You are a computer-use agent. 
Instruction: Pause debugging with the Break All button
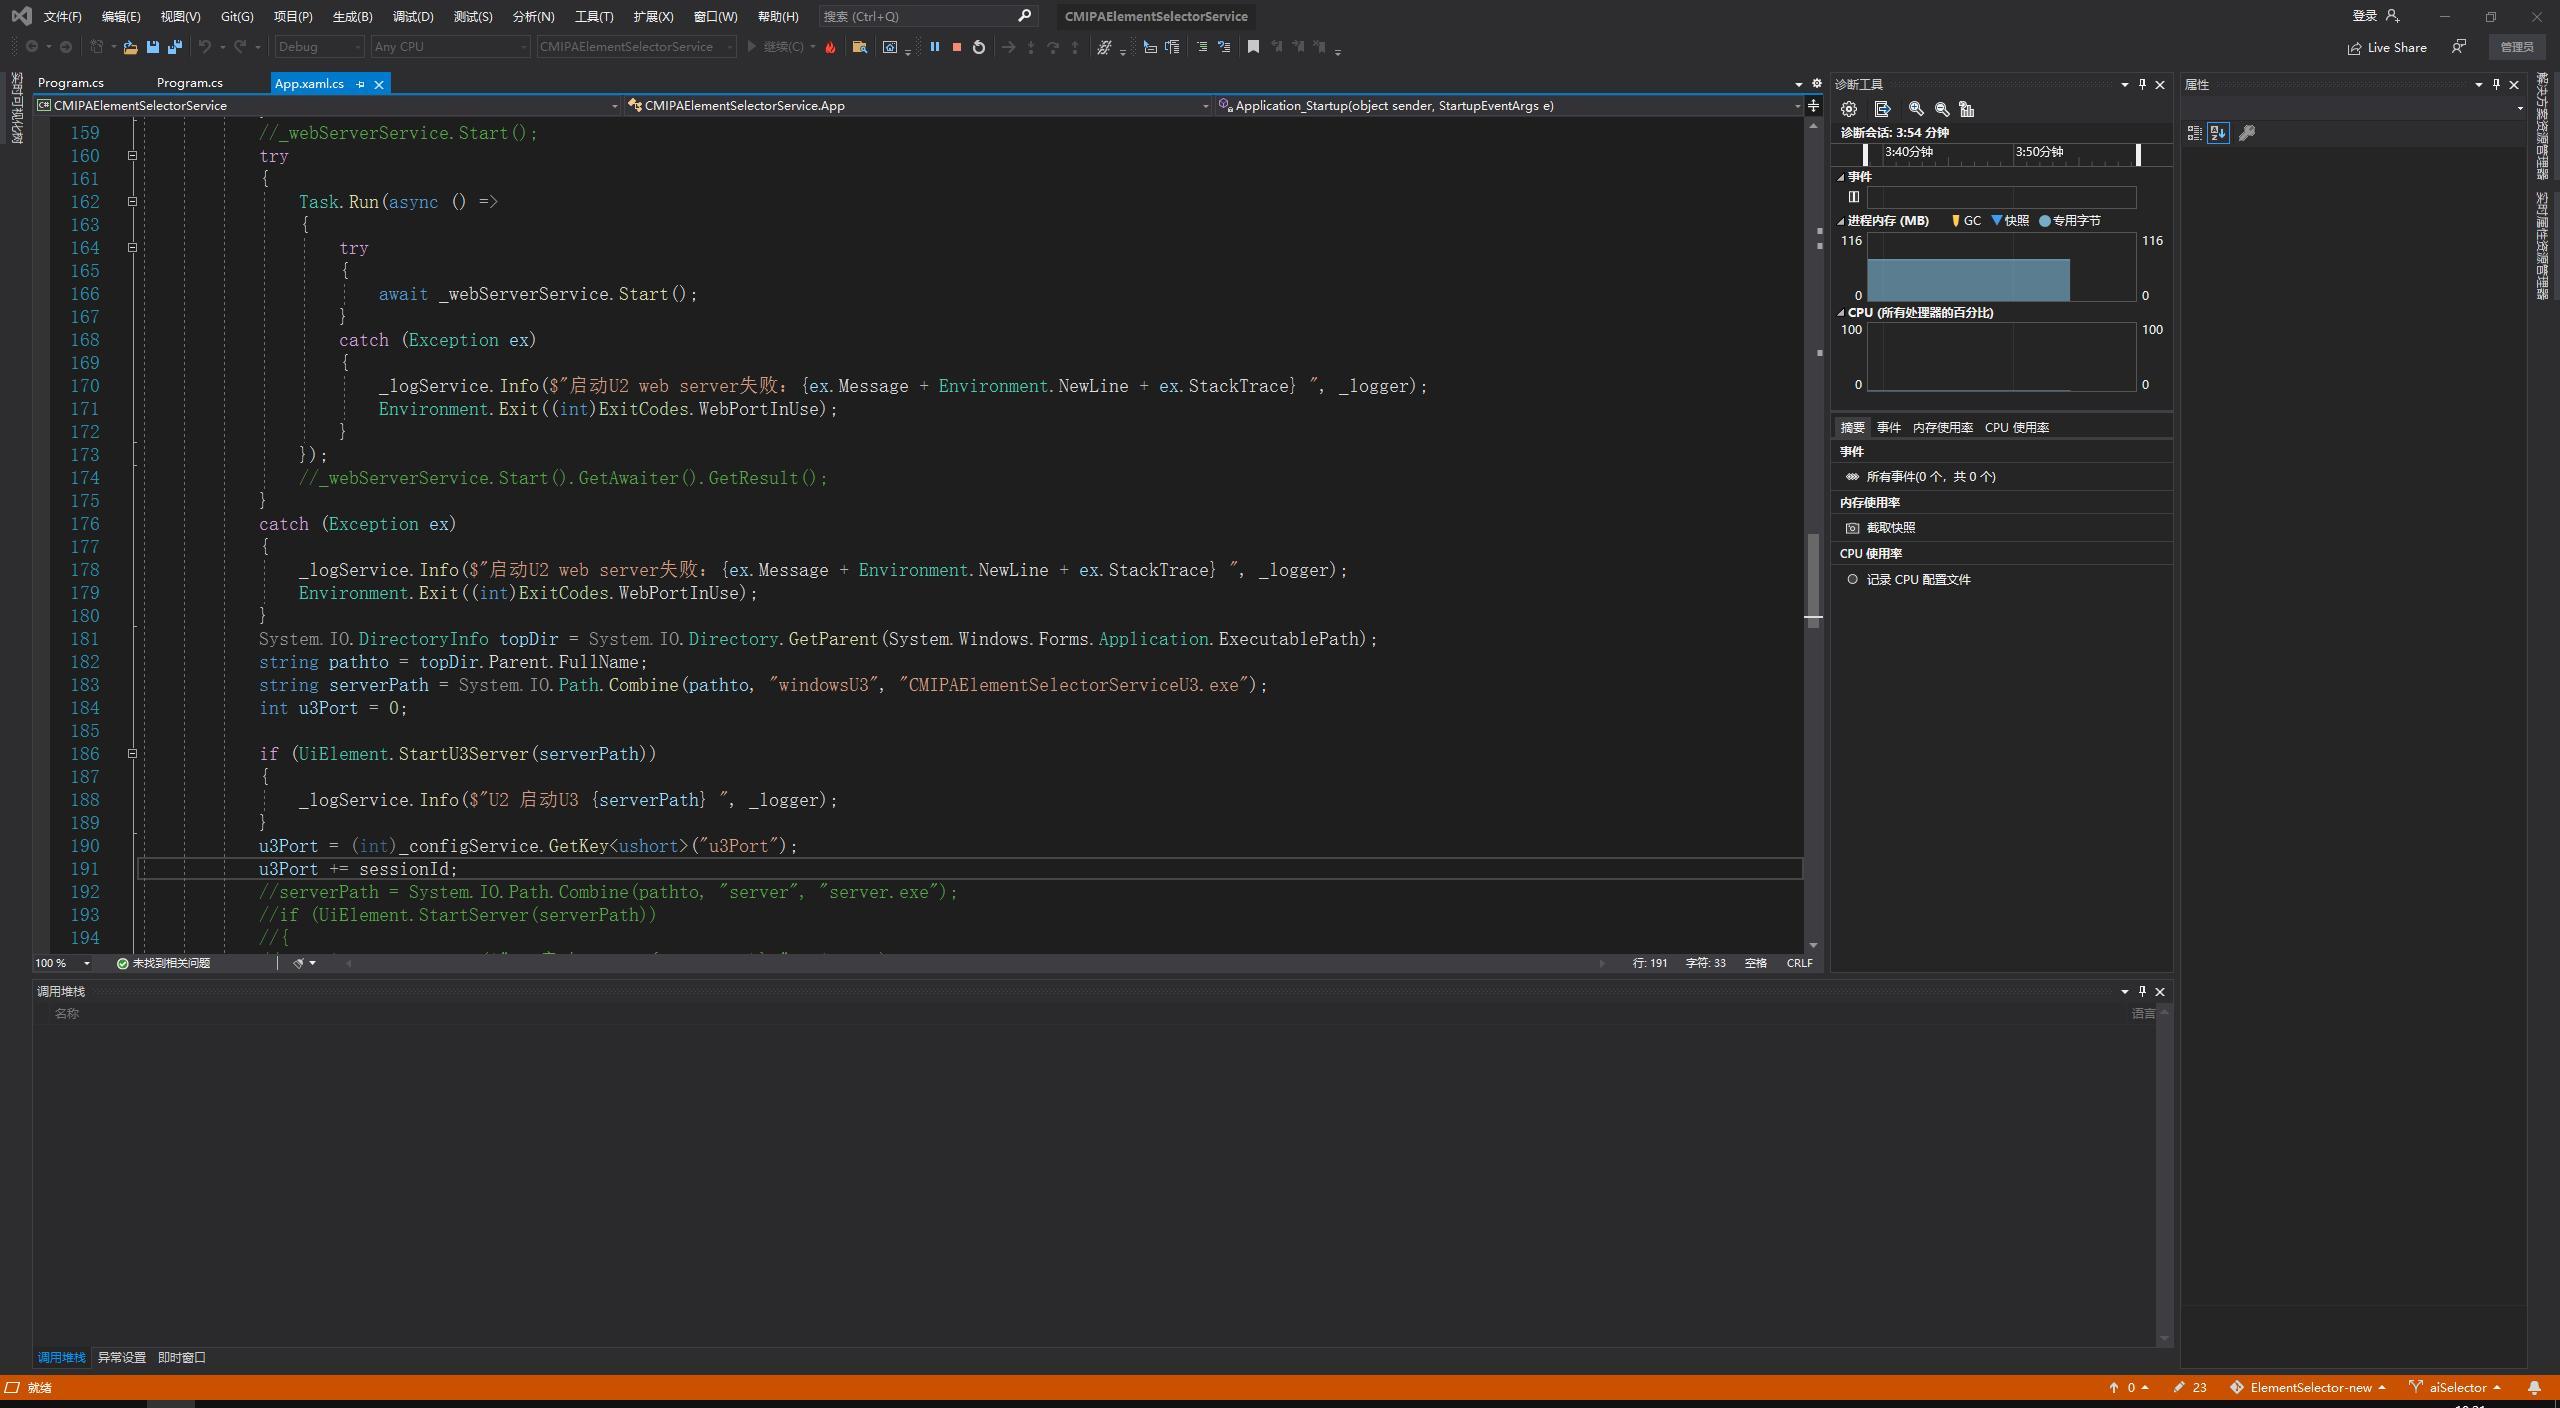[934, 47]
